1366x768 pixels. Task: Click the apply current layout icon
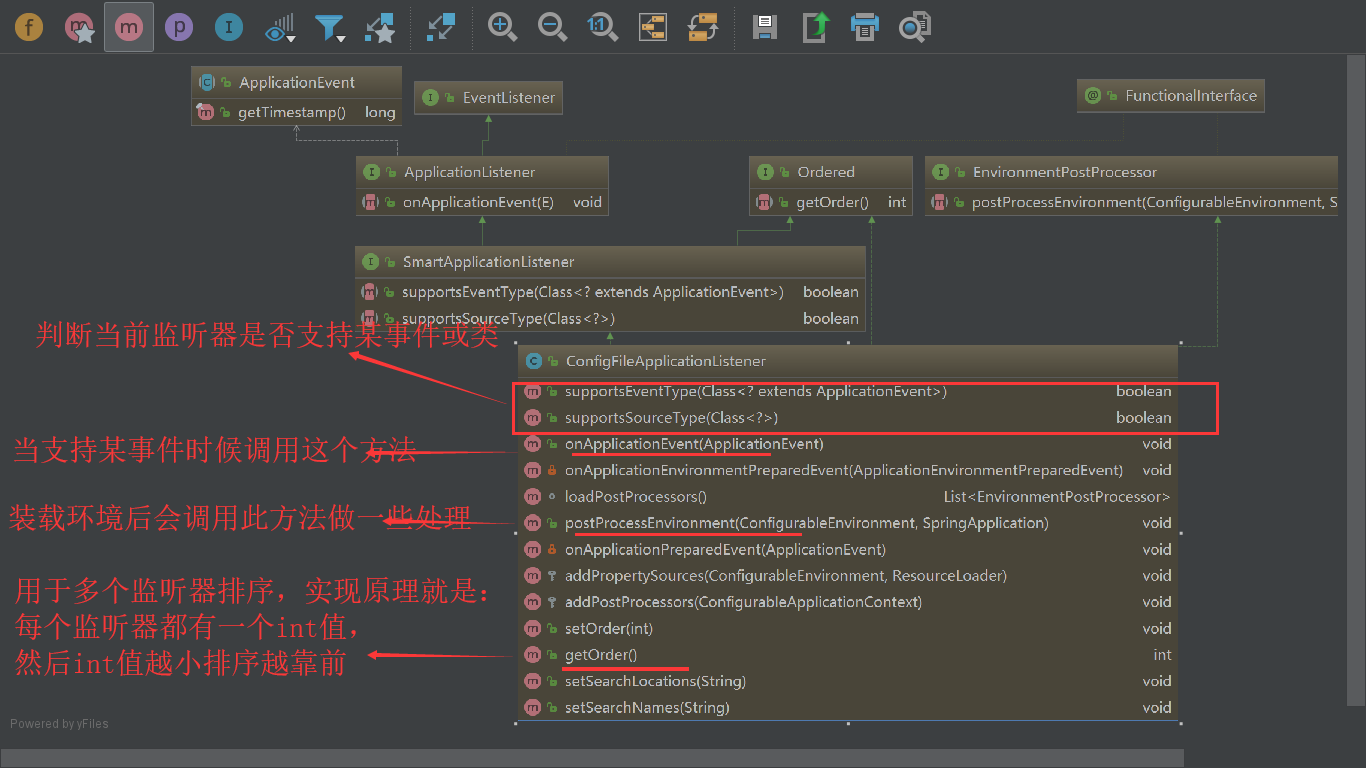tap(703, 27)
